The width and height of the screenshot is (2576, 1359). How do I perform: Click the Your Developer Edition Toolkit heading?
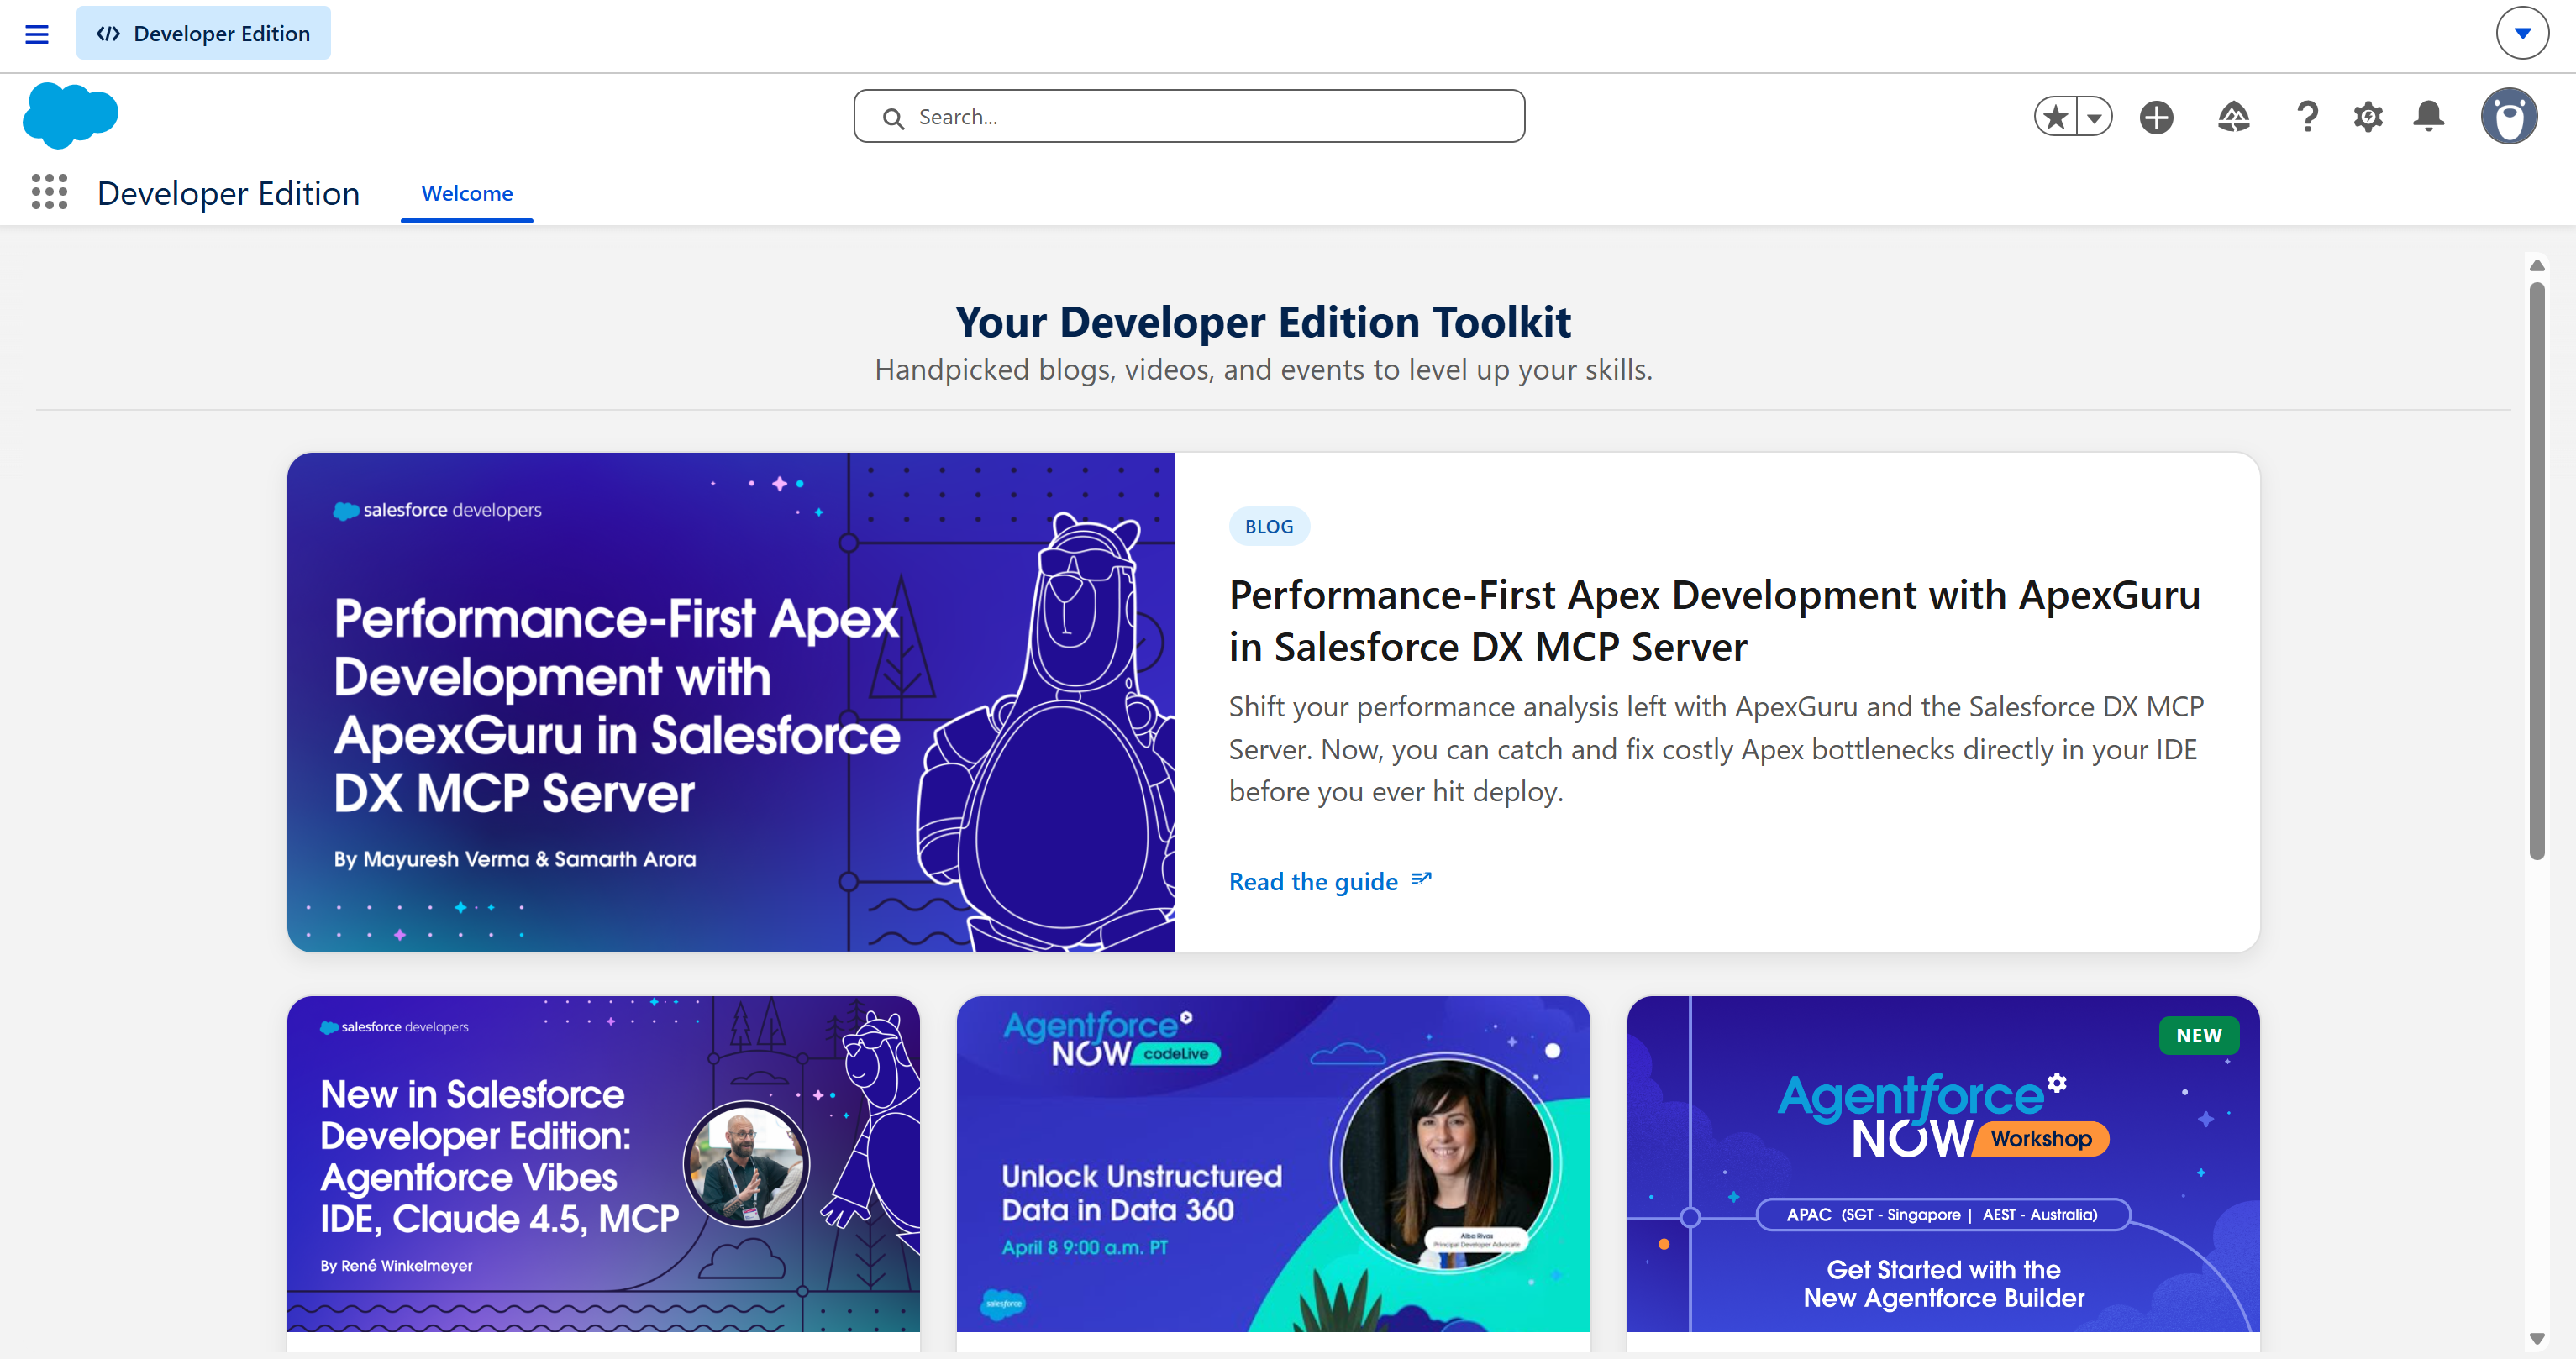pos(1263,322)
